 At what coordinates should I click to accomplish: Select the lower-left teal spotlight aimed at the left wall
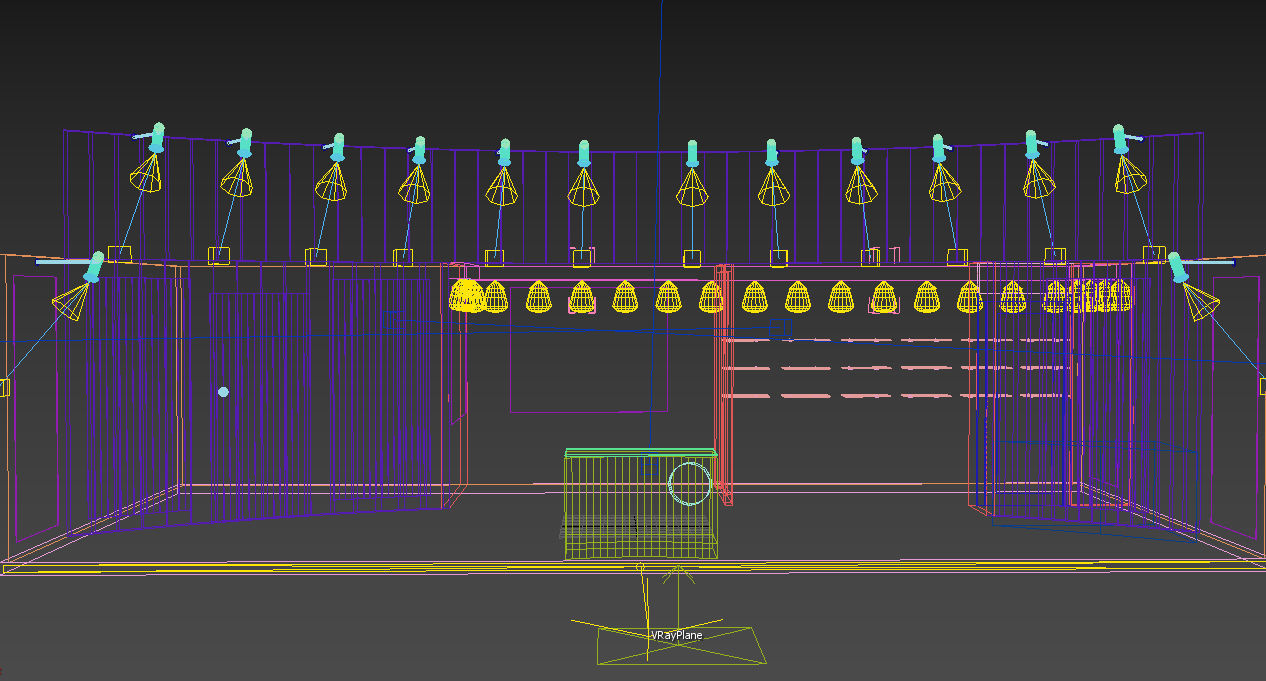pos(94,267)
